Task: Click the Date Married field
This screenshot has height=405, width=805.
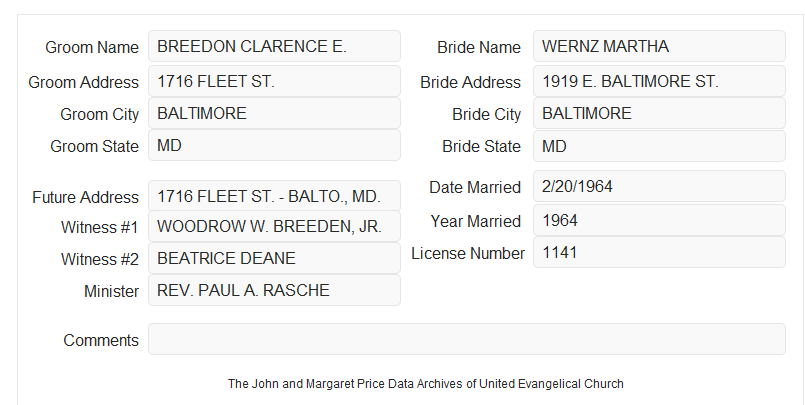Action: 659,186
